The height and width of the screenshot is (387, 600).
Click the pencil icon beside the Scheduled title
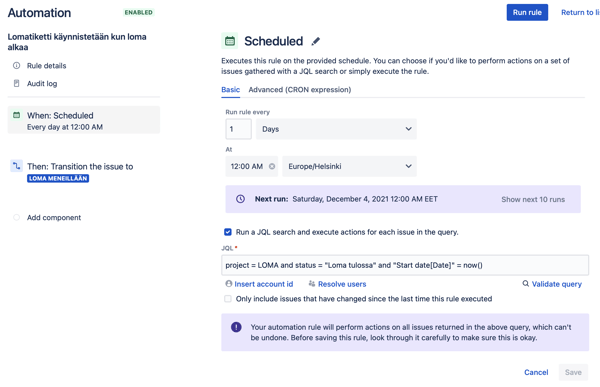(x=315, y=41)
